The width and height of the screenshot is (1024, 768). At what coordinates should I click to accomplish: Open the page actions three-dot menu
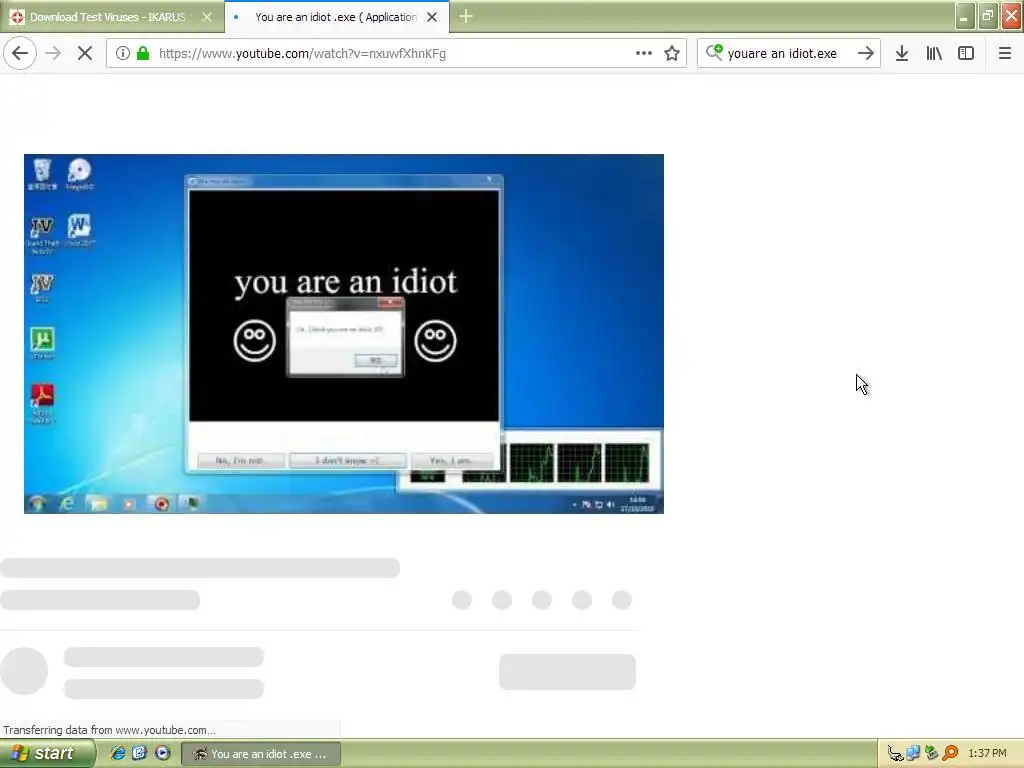click(643, 53)
